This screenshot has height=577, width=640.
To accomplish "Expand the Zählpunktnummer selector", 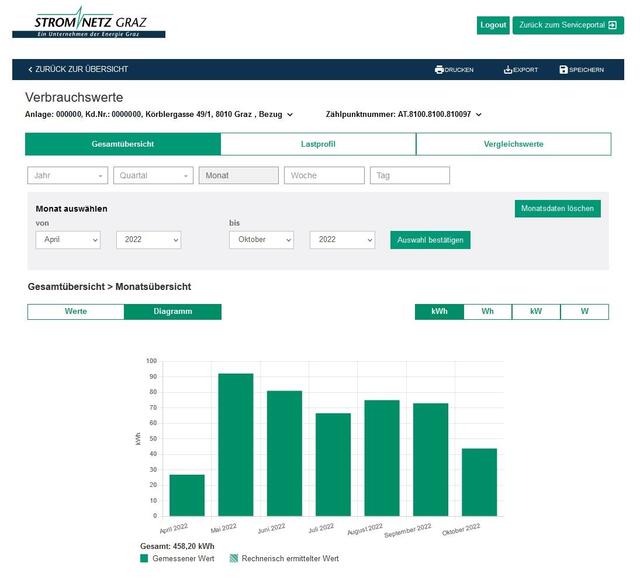I will click(479, 115).
